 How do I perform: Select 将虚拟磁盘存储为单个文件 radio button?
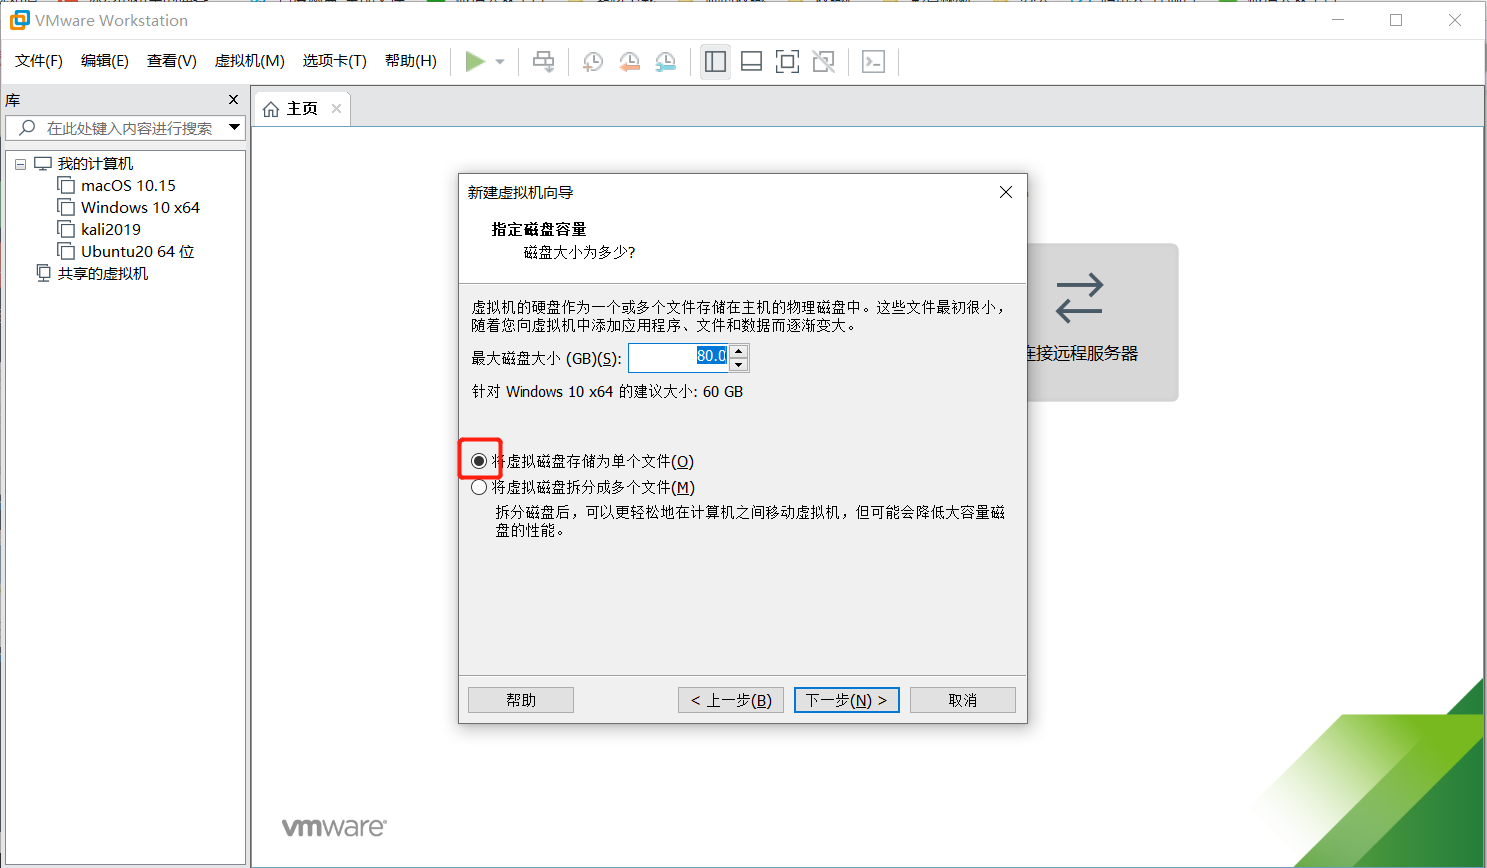pyautogui.click(x=479, y=461)
